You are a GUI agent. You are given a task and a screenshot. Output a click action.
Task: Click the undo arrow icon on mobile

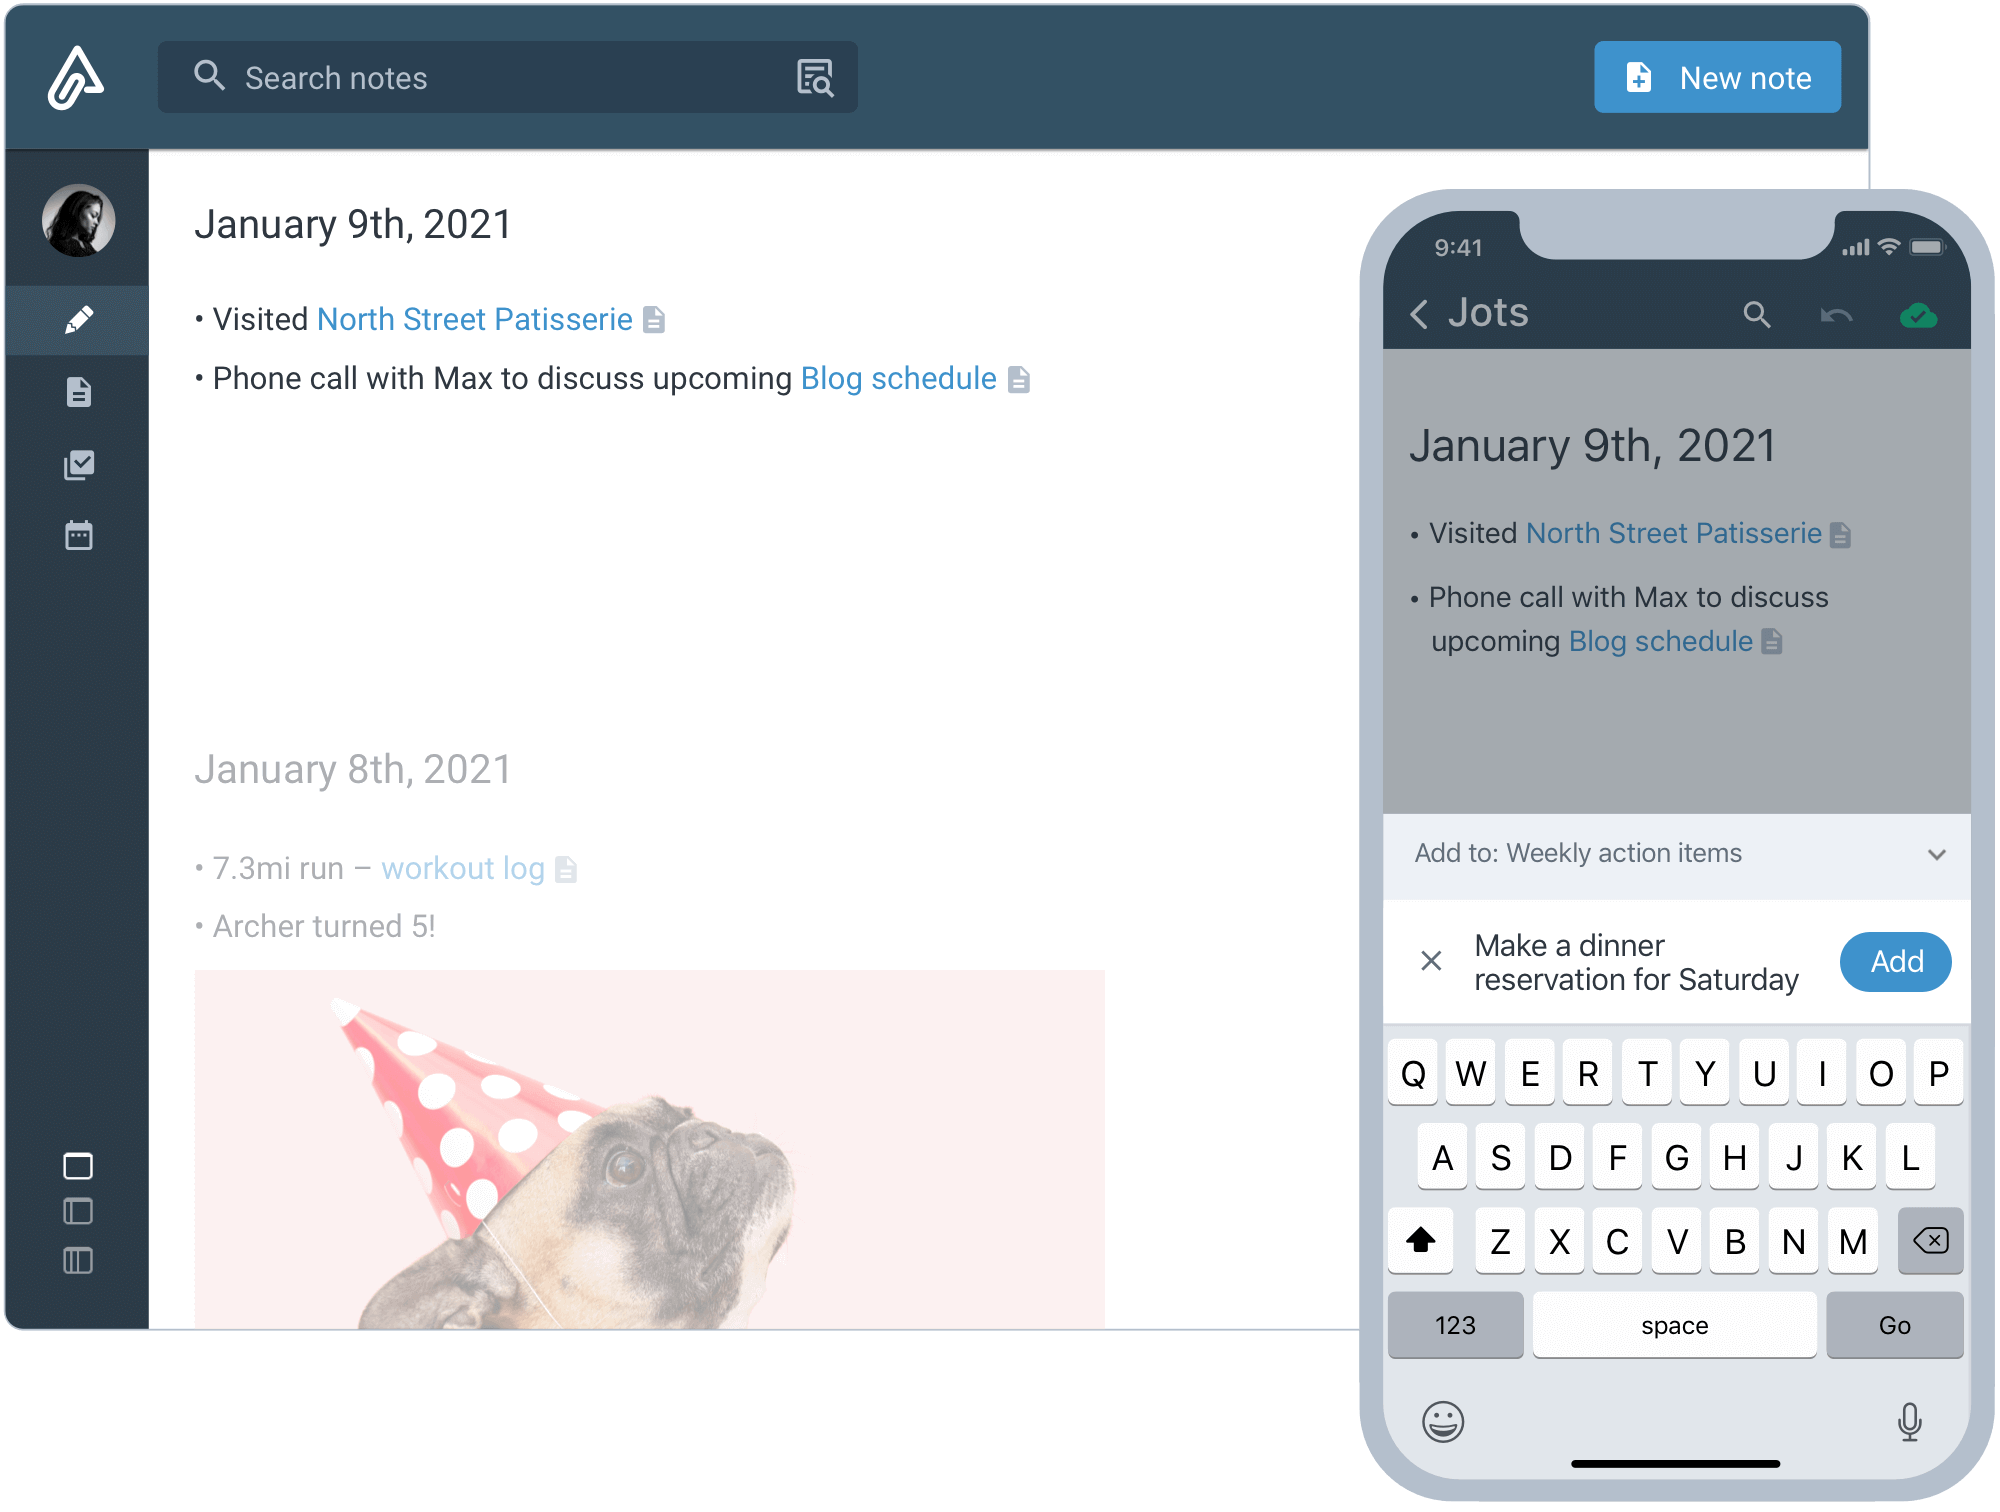[1836, 313]
